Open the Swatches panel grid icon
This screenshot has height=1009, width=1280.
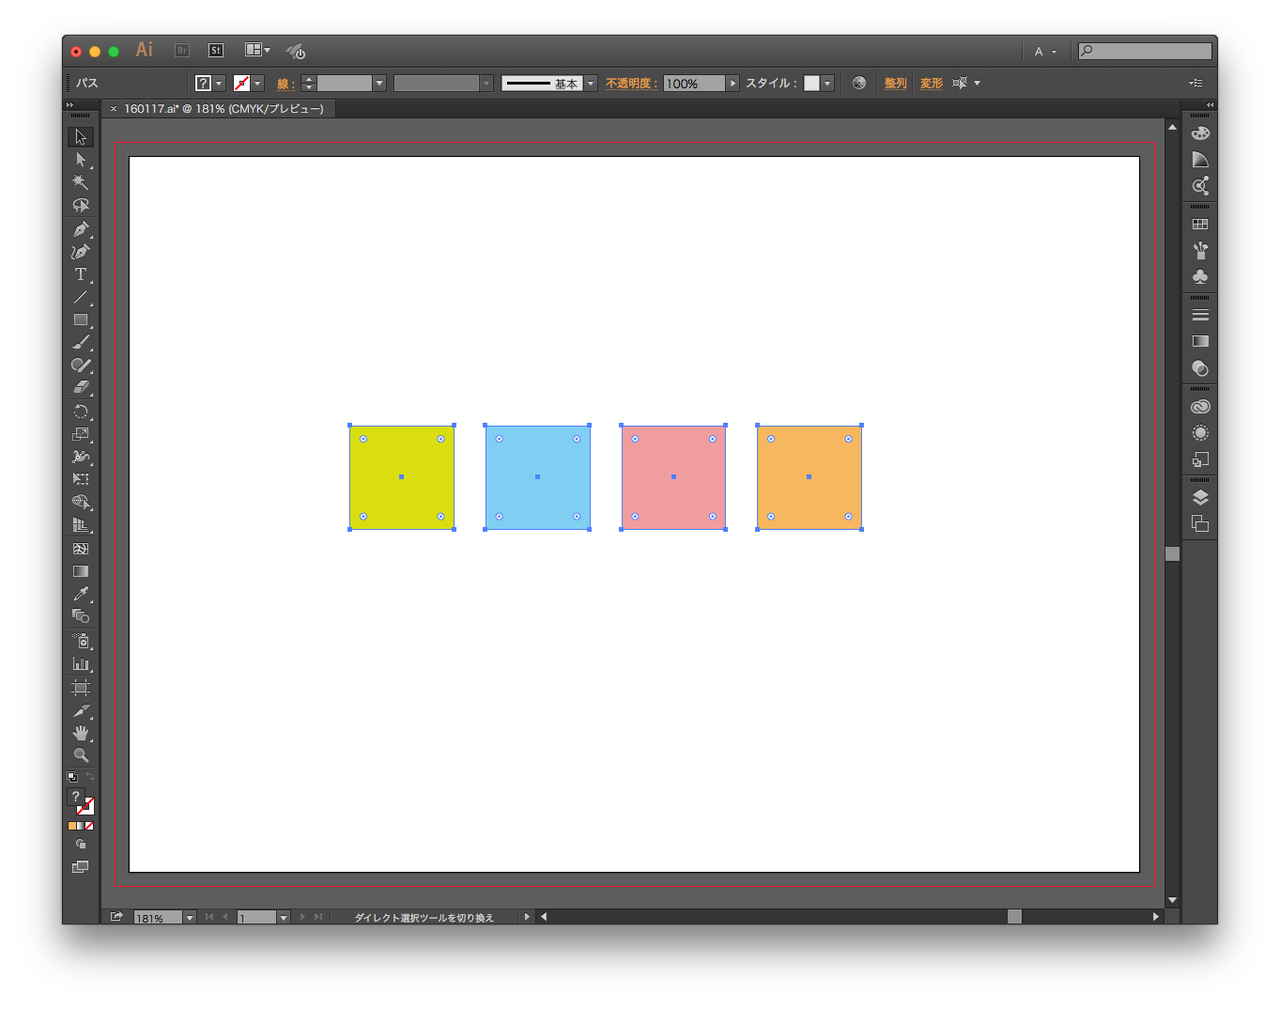(1200, 224)
